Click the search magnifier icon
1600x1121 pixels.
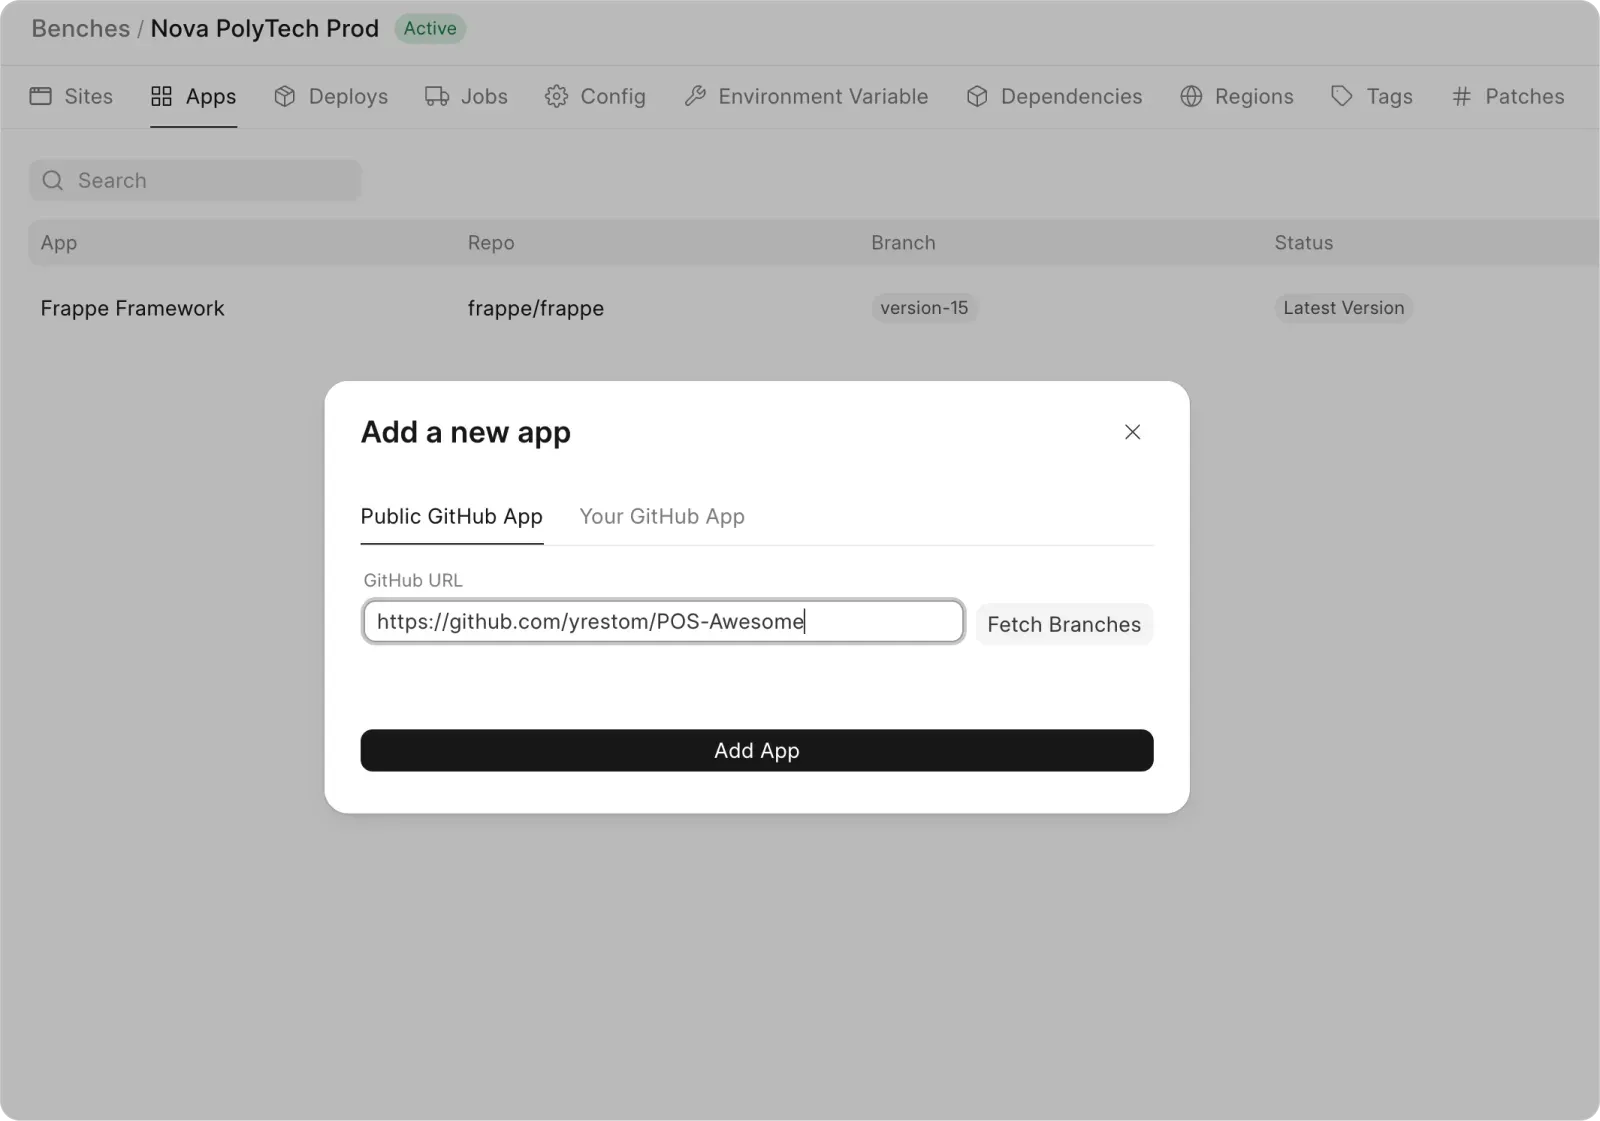[52, 180]
